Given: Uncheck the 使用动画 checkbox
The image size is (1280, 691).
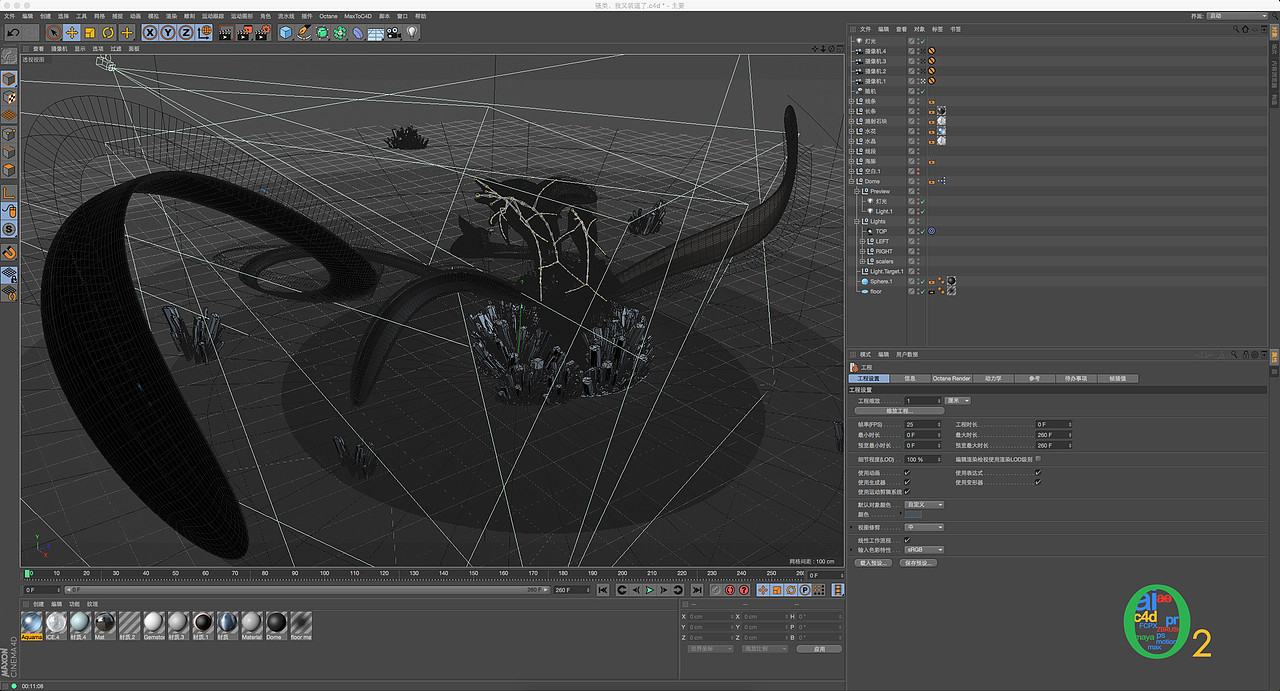Looking at the screenshot, I should click(x=907, y=472).
